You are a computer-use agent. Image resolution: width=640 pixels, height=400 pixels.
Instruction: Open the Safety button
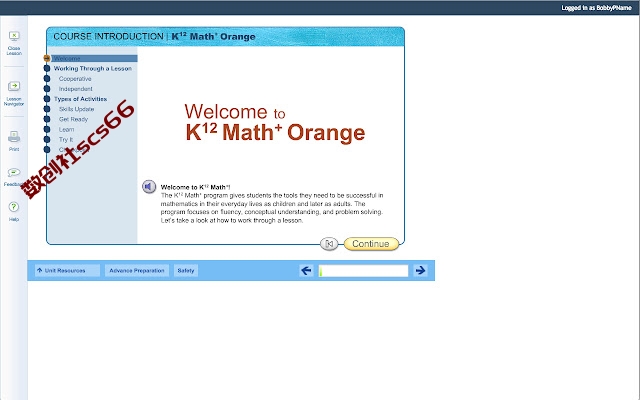tap(186, 271)
